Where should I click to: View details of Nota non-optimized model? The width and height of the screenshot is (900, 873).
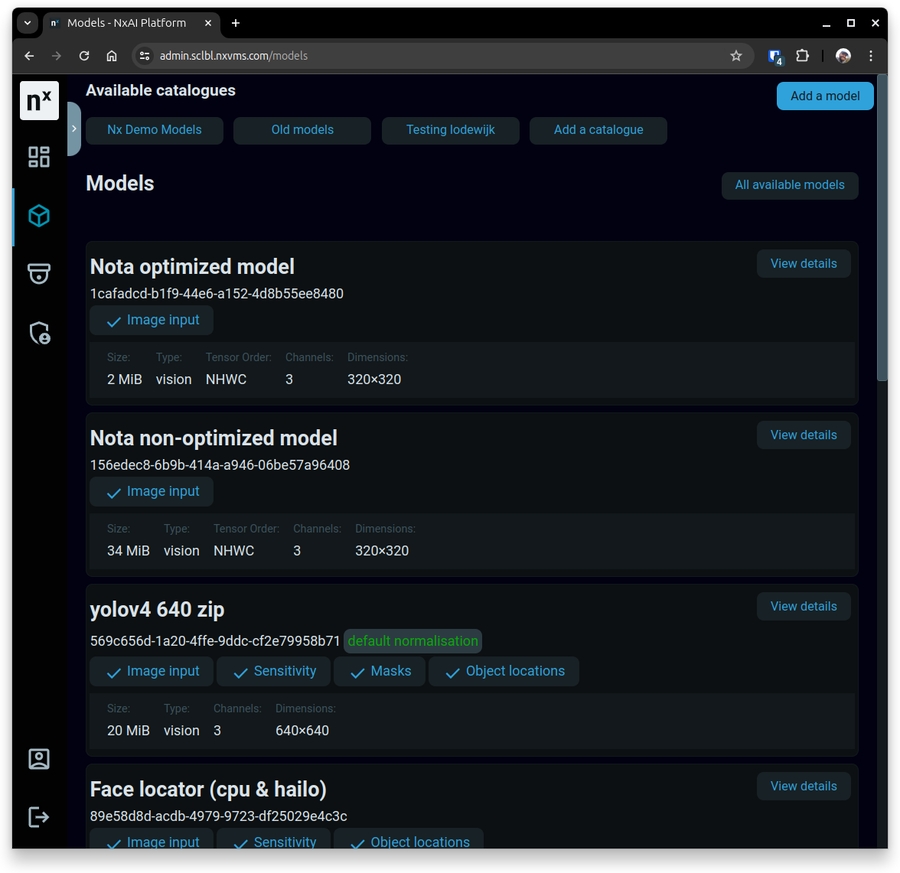[x=803, y=435]
